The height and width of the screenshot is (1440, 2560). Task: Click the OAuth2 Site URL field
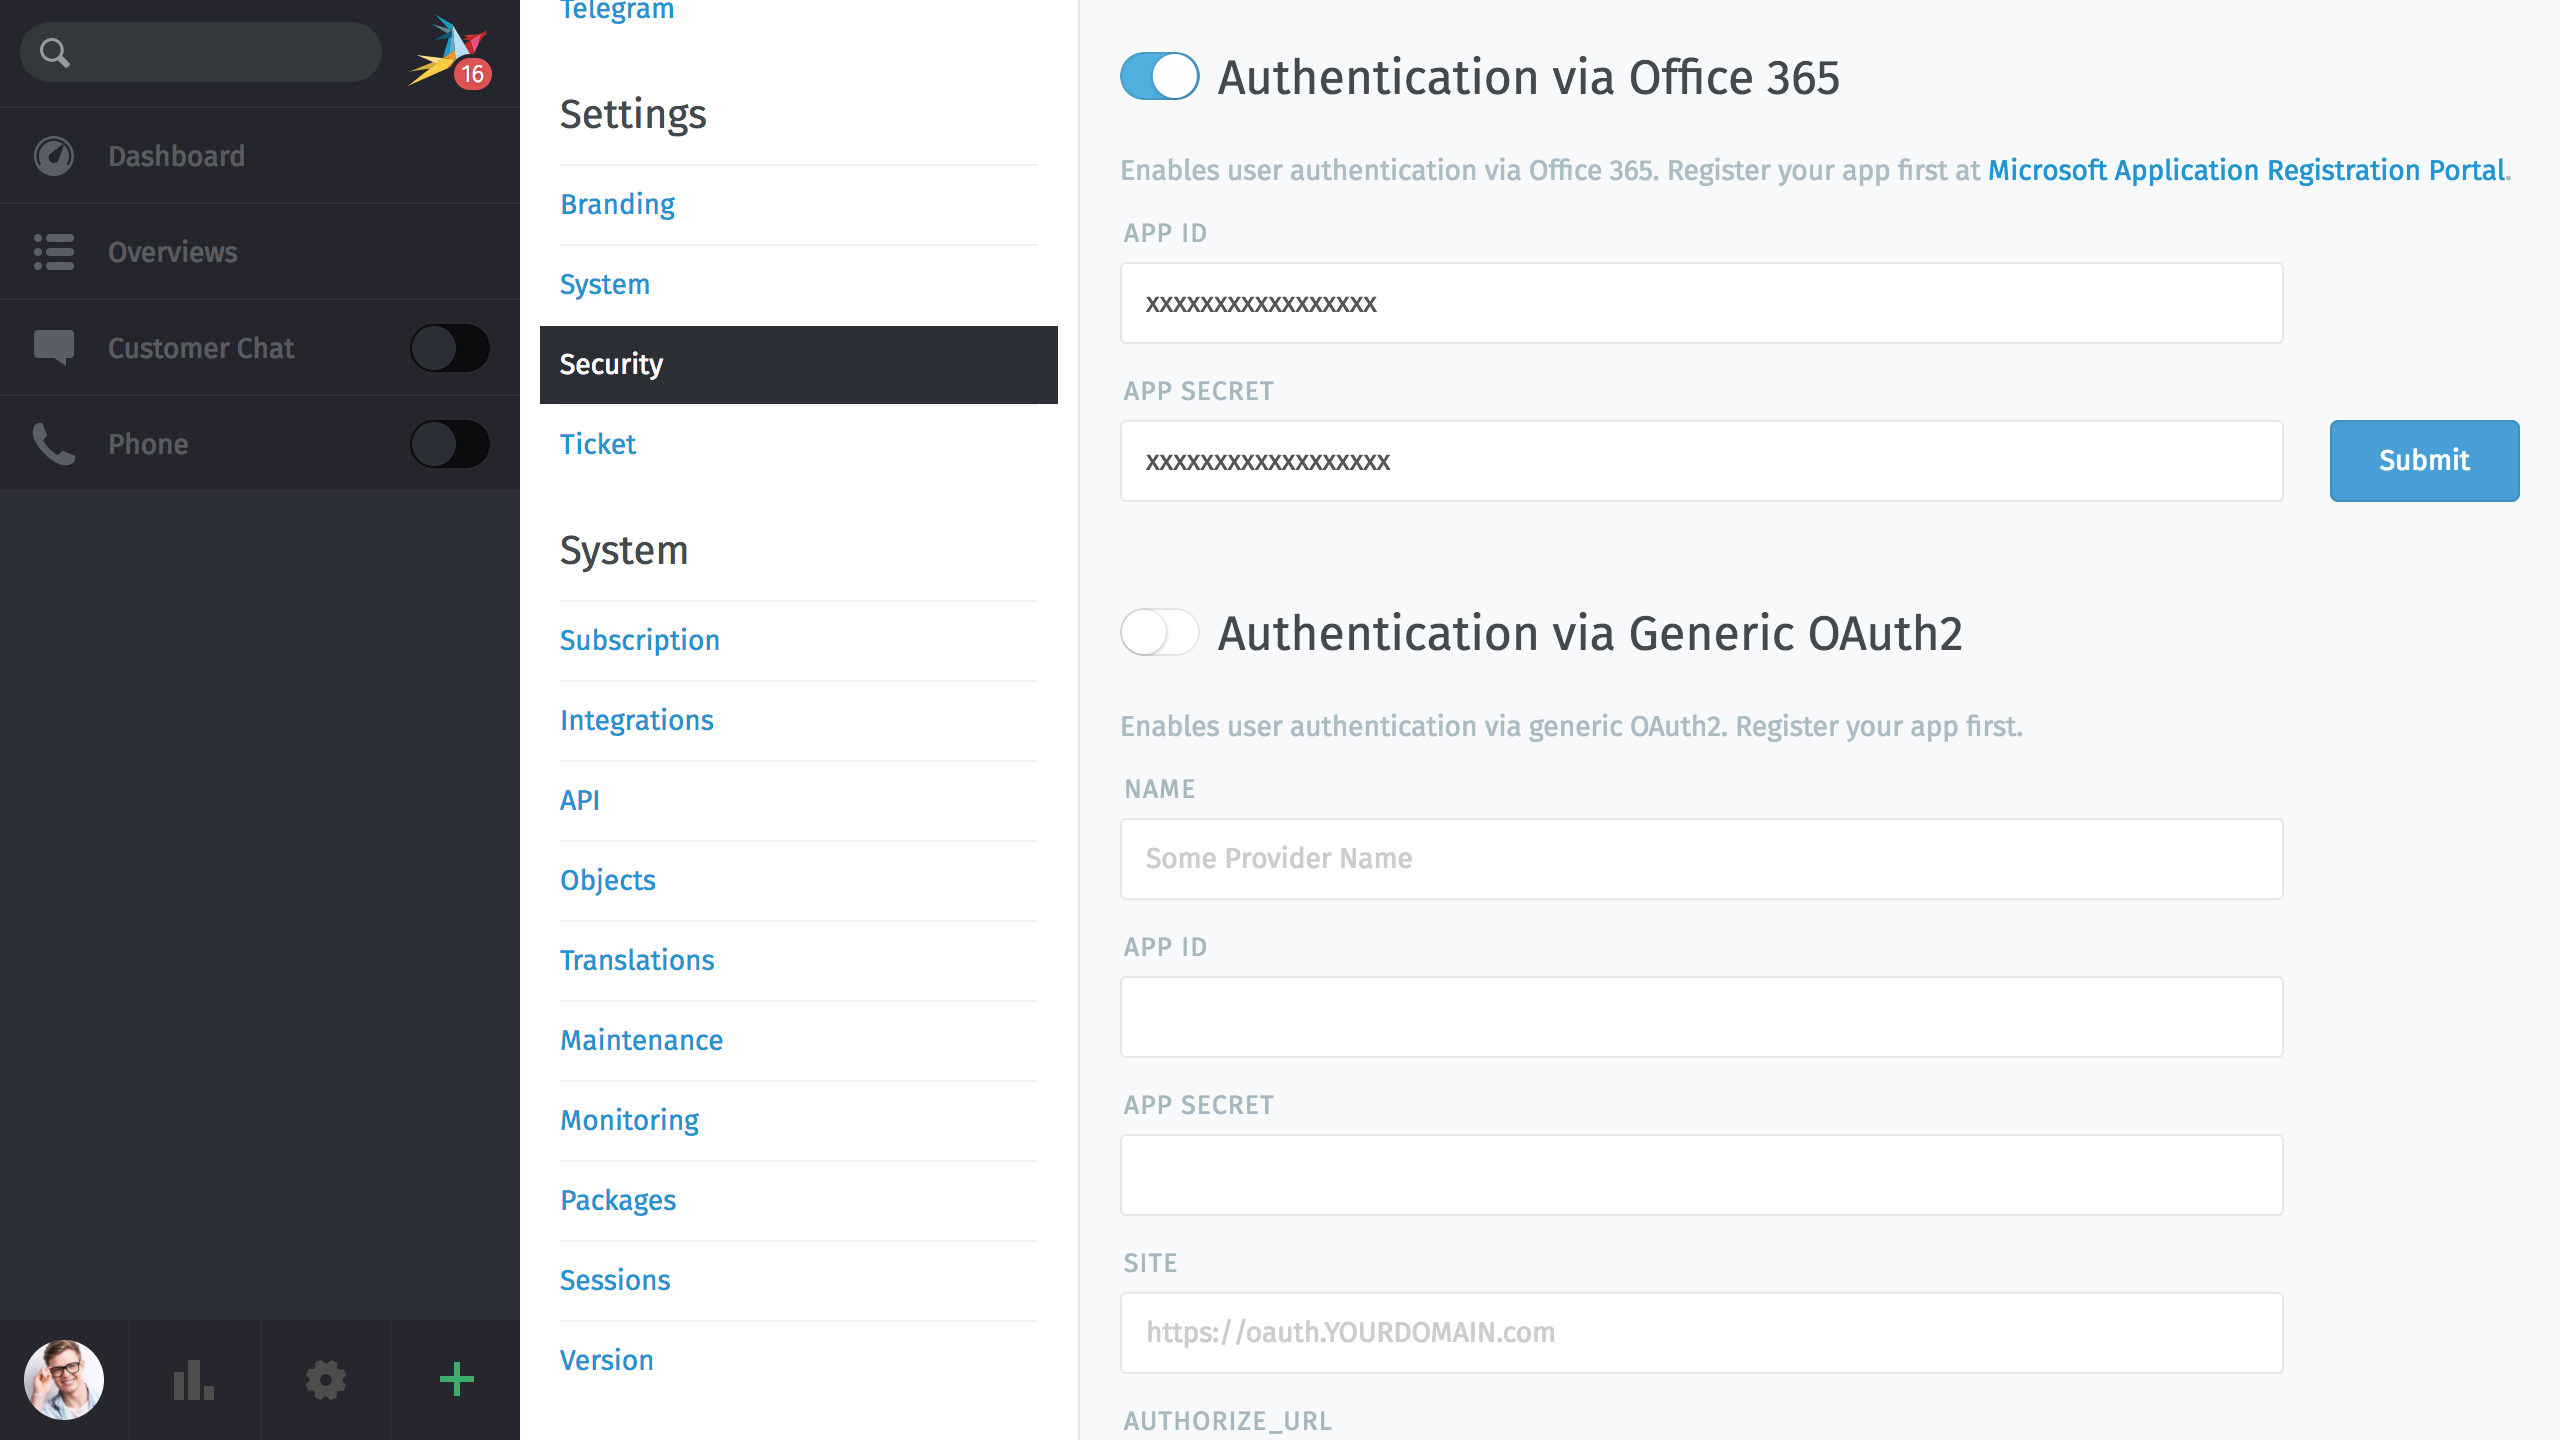1701,1333
